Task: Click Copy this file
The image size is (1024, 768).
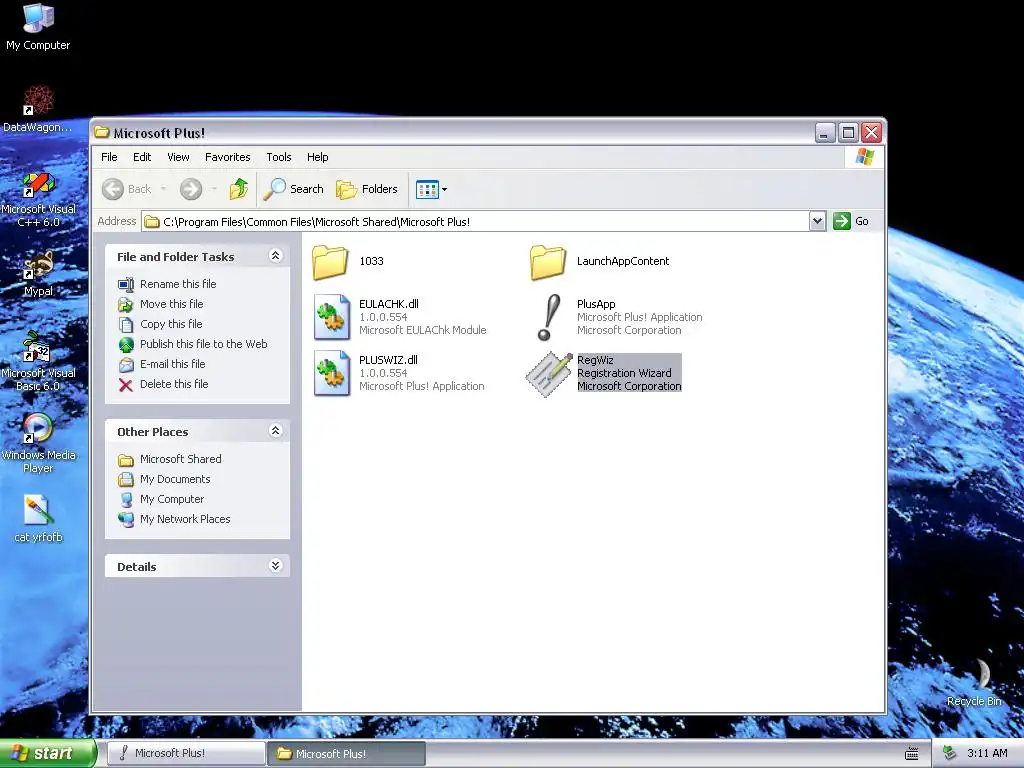Action: tap(171, 324)
